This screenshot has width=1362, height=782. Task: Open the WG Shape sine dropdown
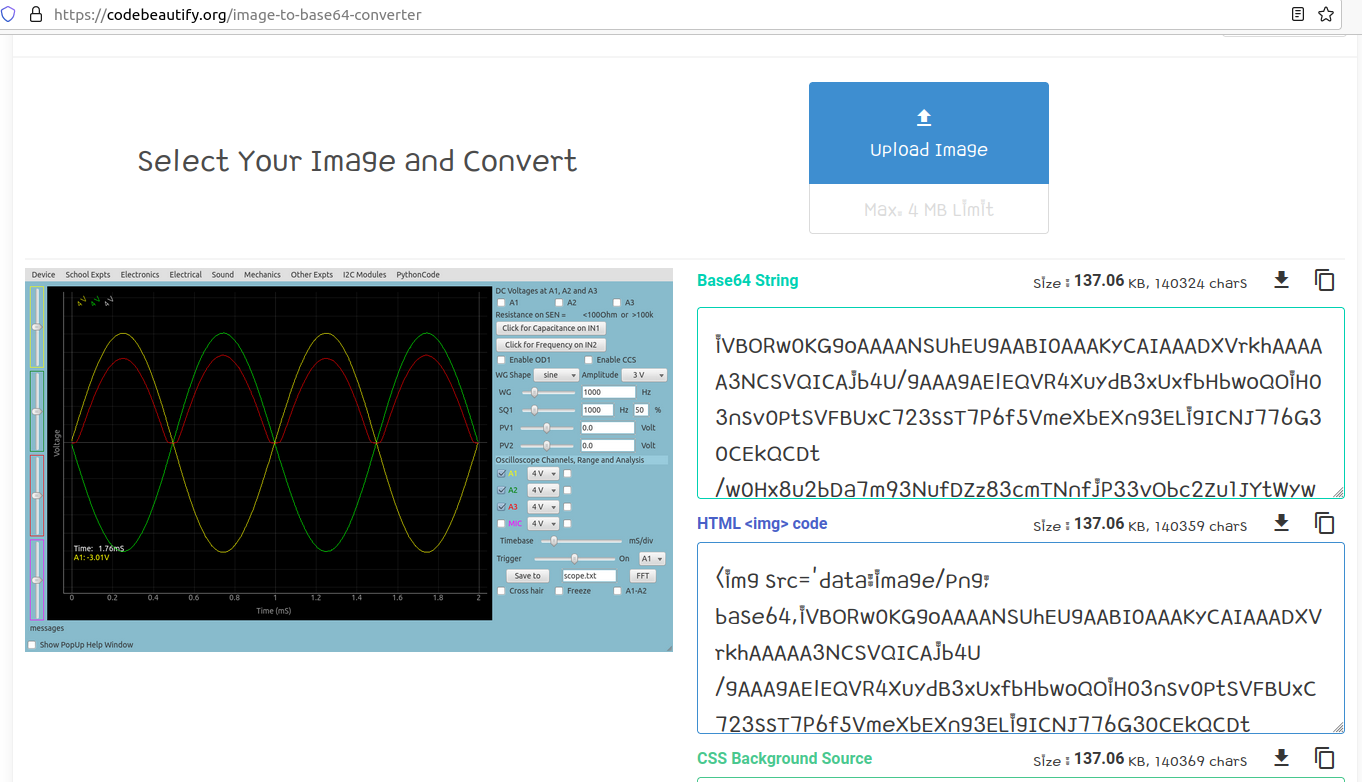558,375
